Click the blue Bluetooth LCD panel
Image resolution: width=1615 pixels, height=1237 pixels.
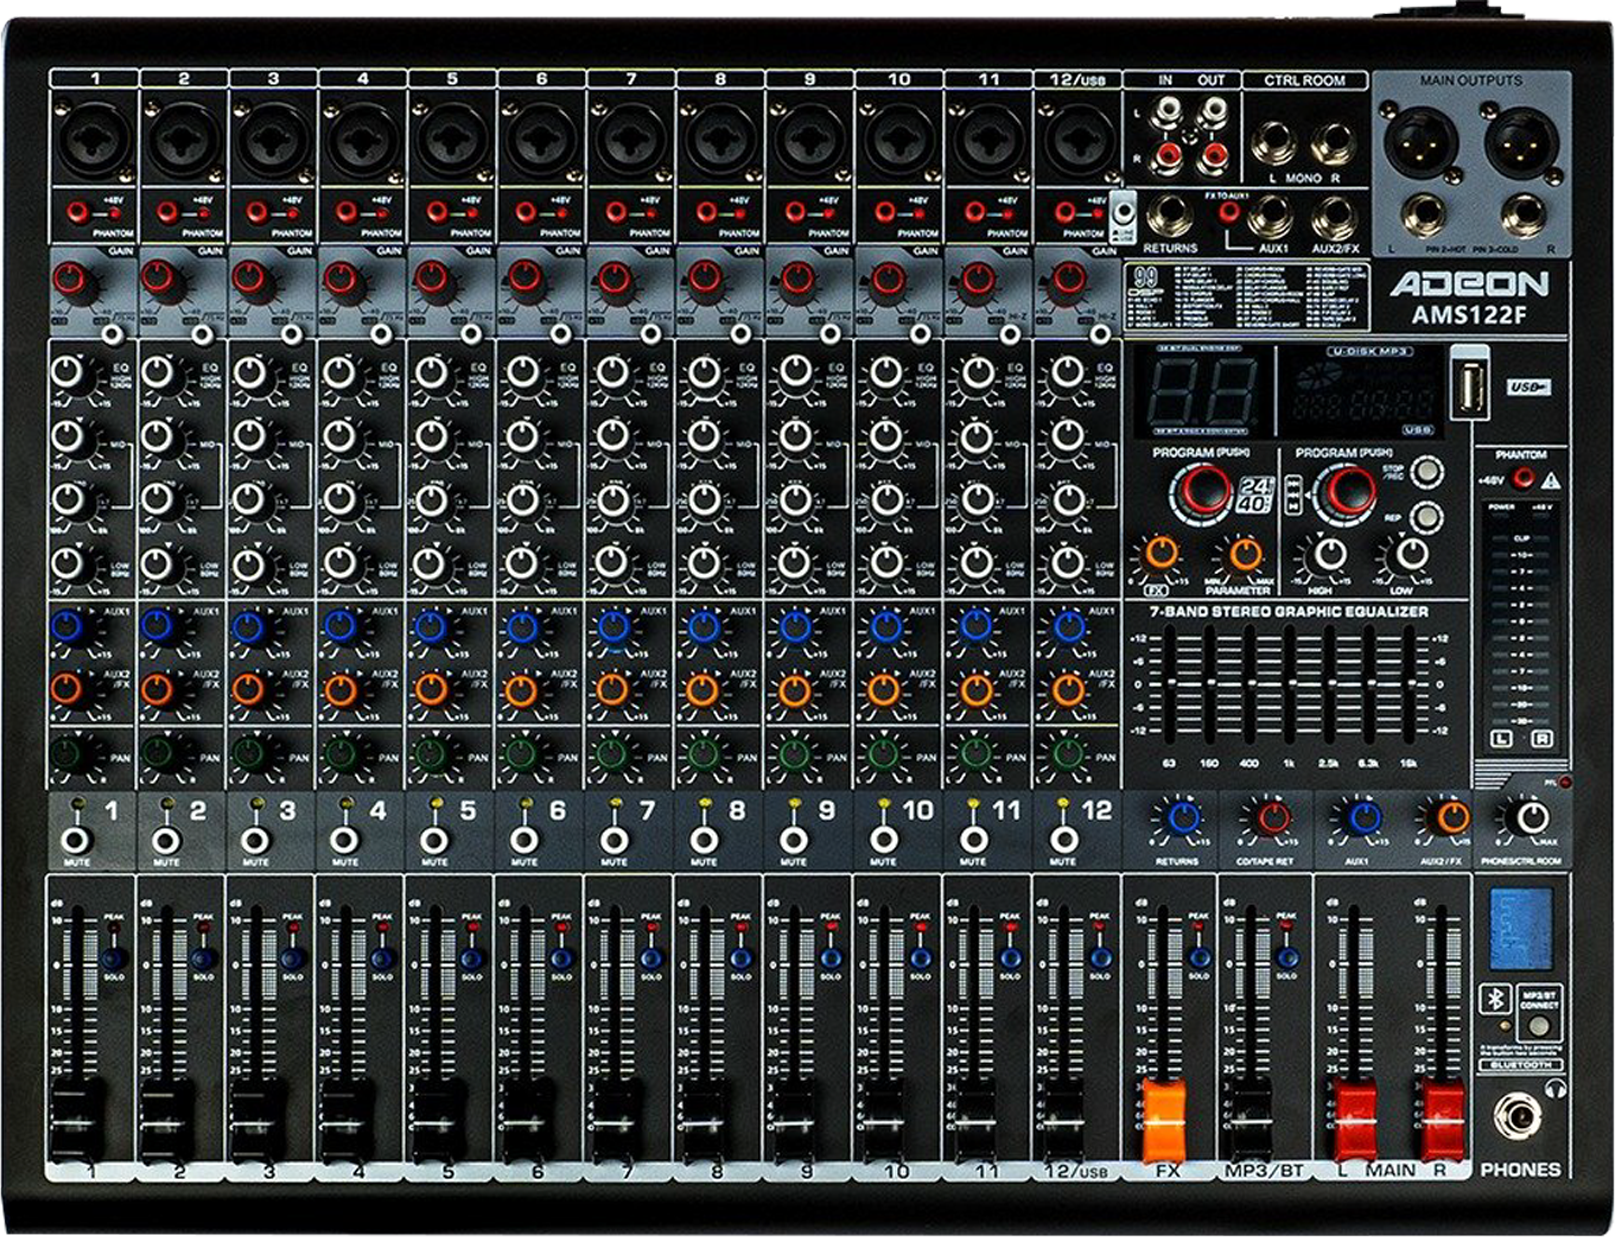[1521, 929]
